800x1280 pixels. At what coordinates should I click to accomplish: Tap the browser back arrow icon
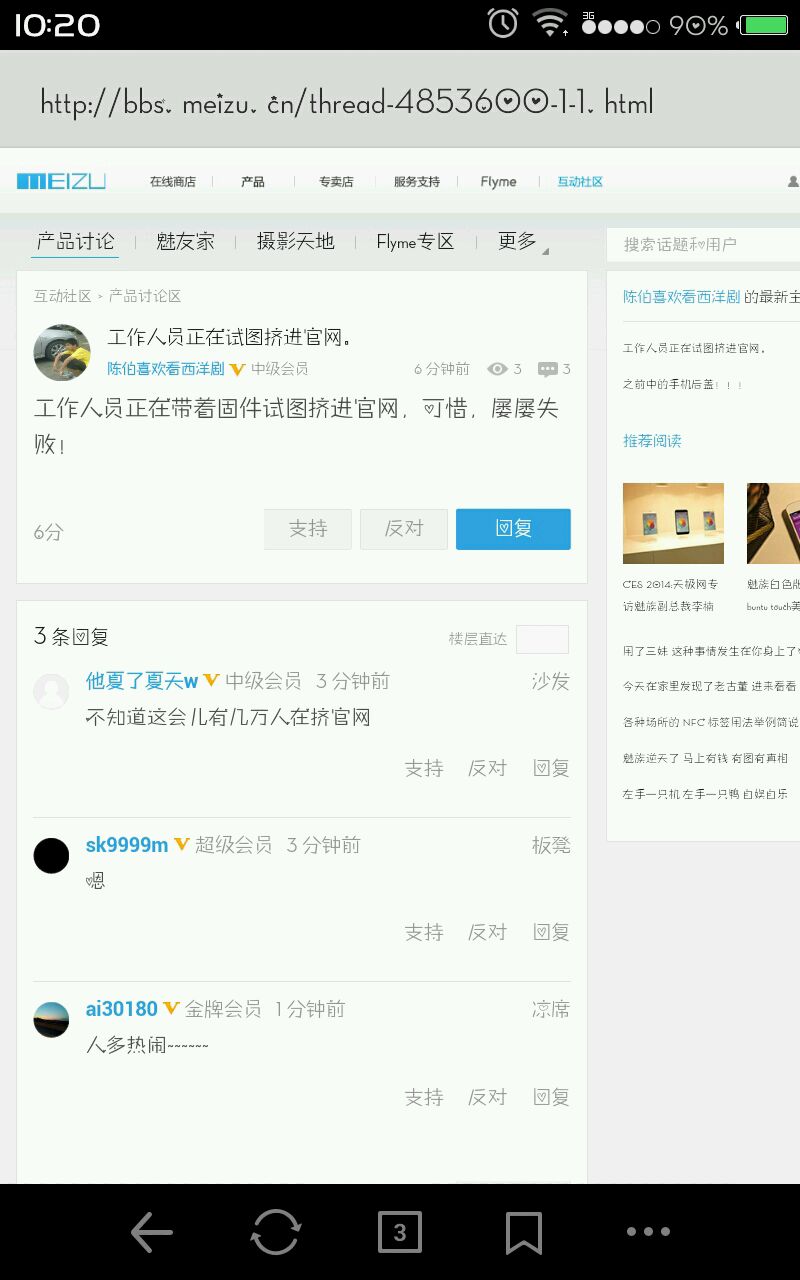pyautogui.click(x=152, y=1232)
